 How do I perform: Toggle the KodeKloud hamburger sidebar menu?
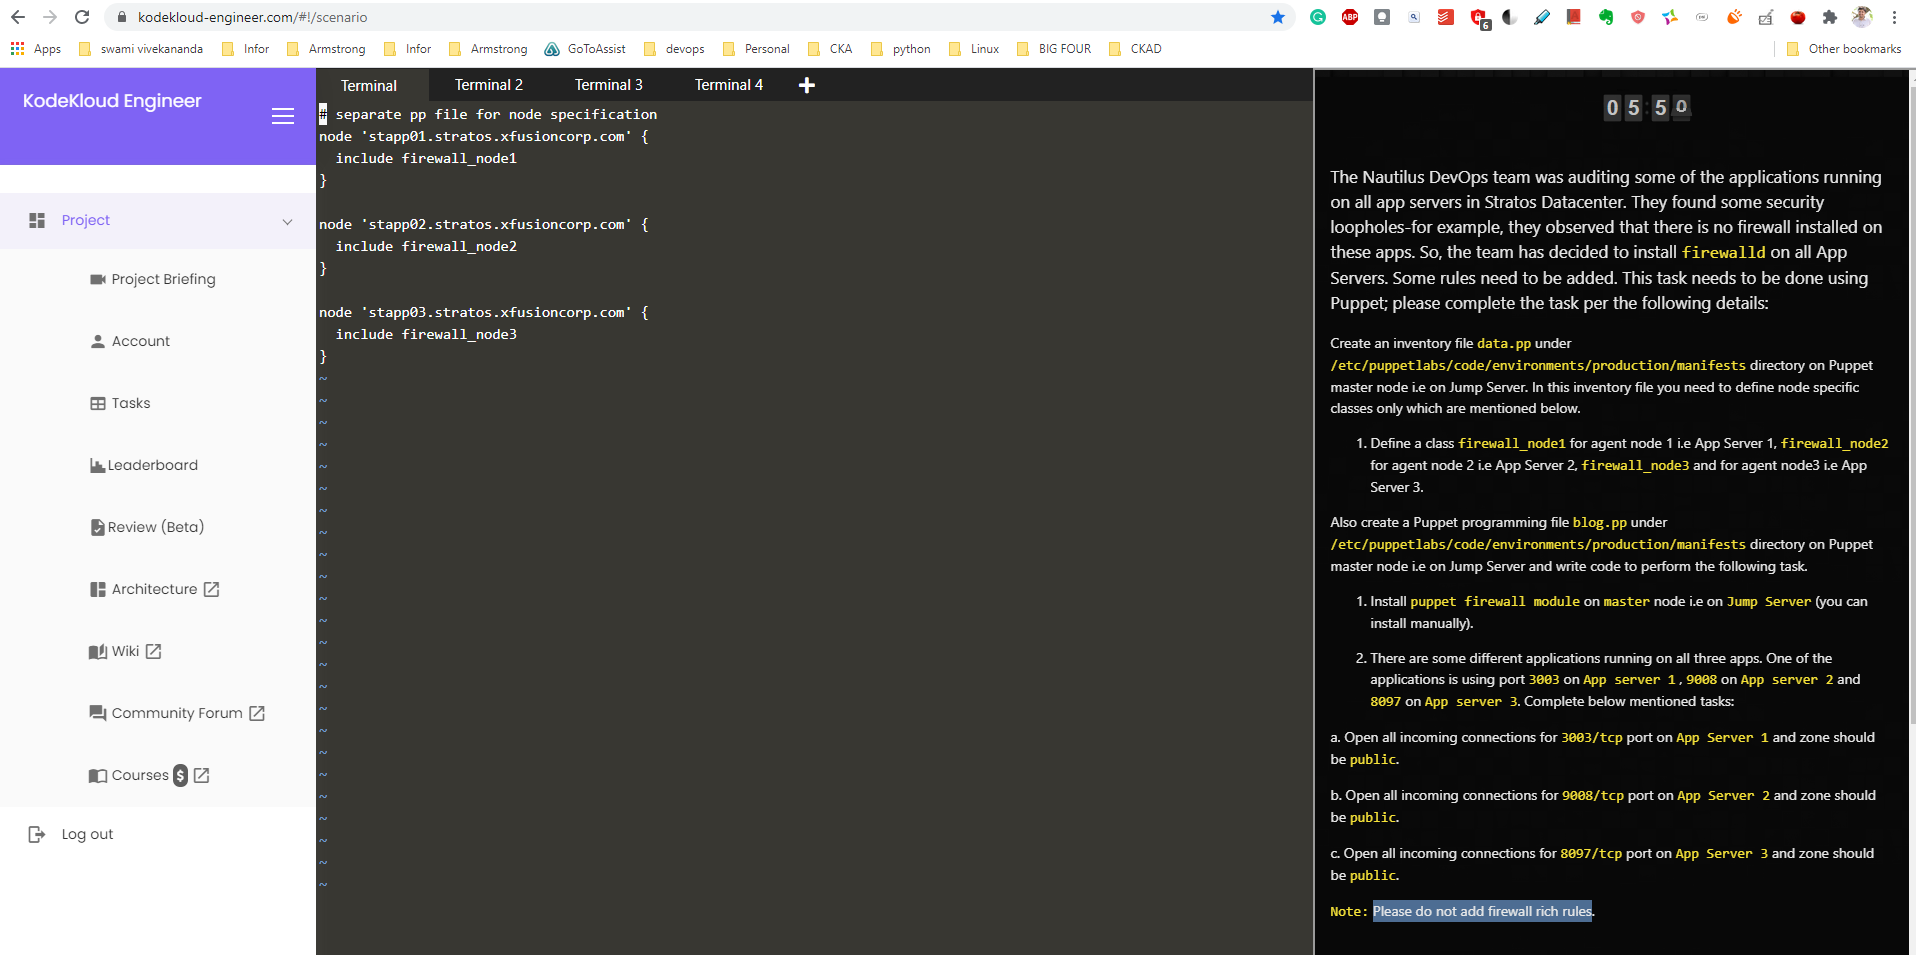283,116
